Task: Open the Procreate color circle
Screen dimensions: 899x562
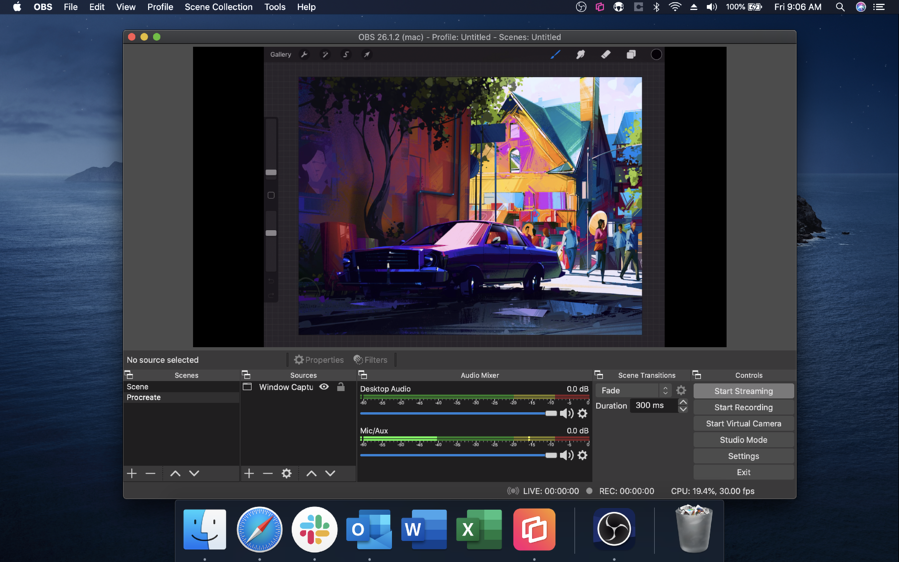Action: point(656,54)
